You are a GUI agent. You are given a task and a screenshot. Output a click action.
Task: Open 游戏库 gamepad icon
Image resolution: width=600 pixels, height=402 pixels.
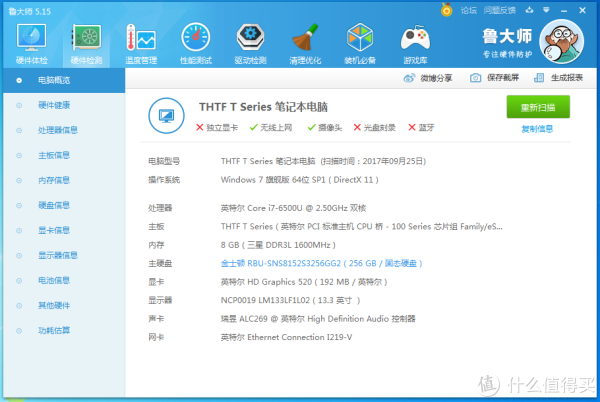click(x=415, y=44)
